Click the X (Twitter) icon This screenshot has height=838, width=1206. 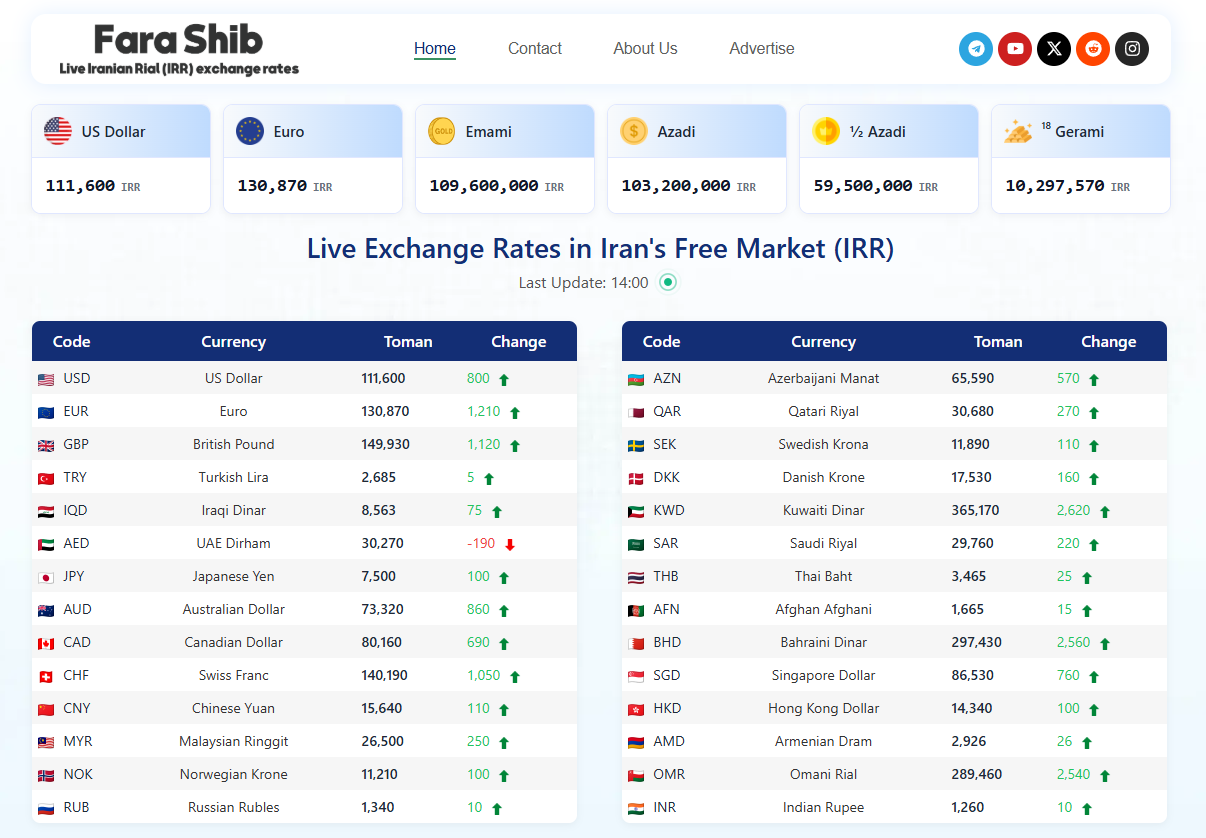1053,49
